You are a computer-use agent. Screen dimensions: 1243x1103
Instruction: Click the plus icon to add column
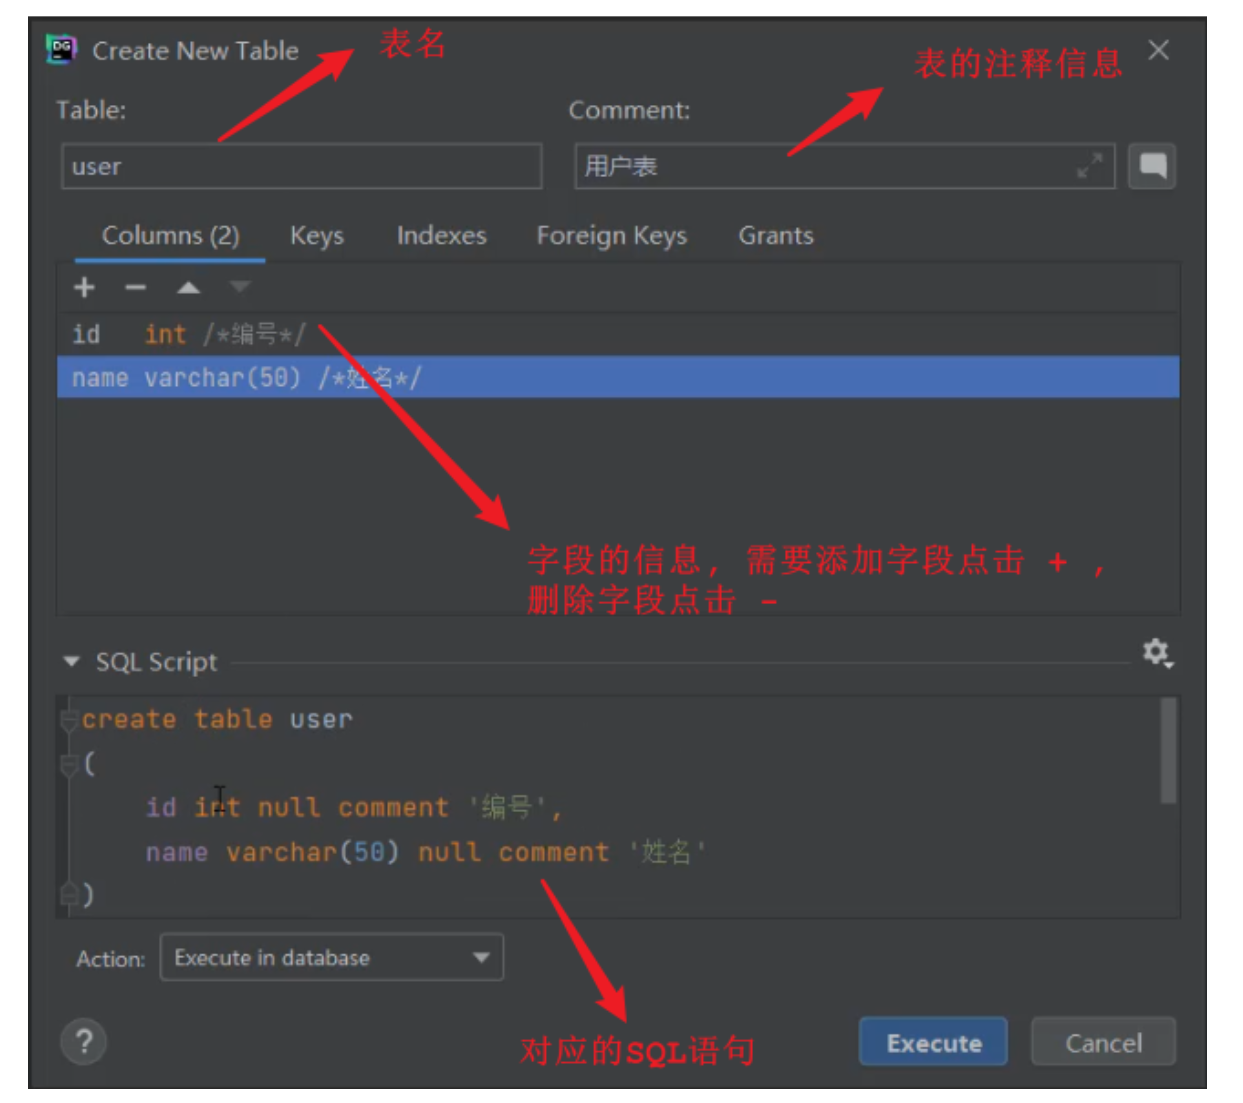click(x=84, y=288)
